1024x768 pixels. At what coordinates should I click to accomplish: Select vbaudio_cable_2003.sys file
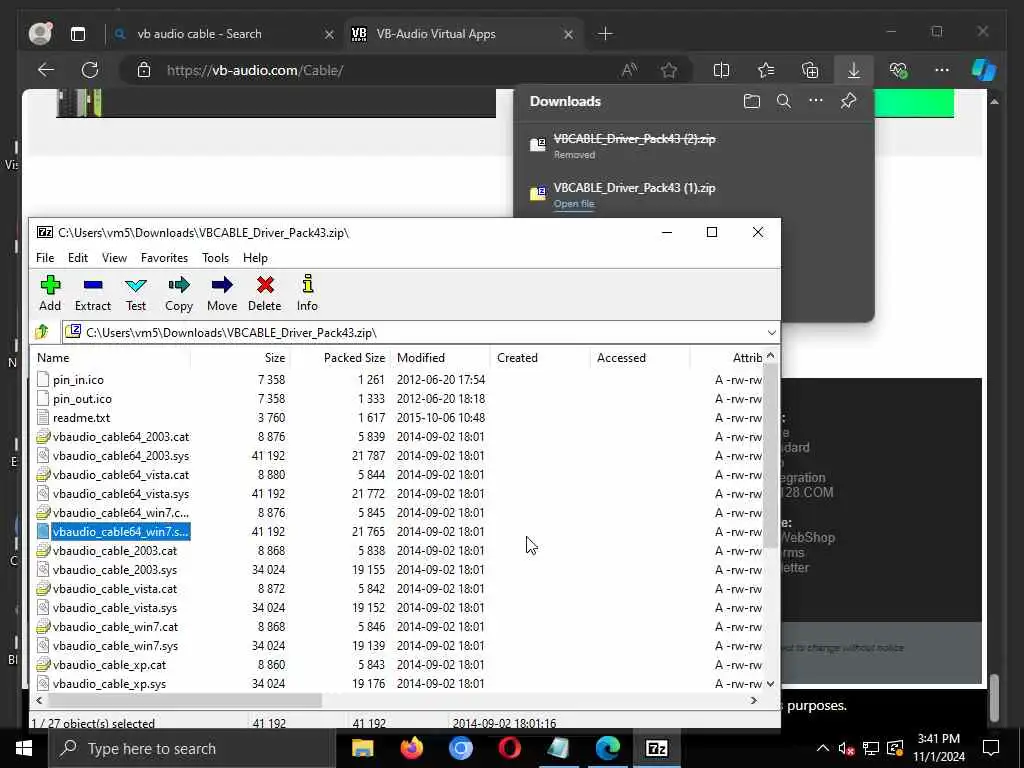click(x=115, y=569)
